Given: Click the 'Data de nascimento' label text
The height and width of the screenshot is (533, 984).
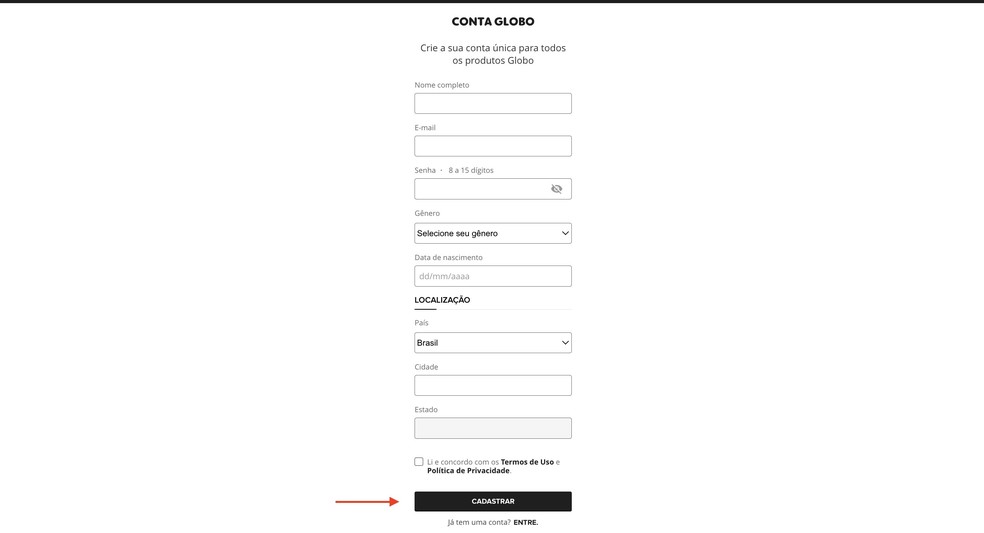Looking at the screenshot, I should pyautogui.click(x=448, y=257).
